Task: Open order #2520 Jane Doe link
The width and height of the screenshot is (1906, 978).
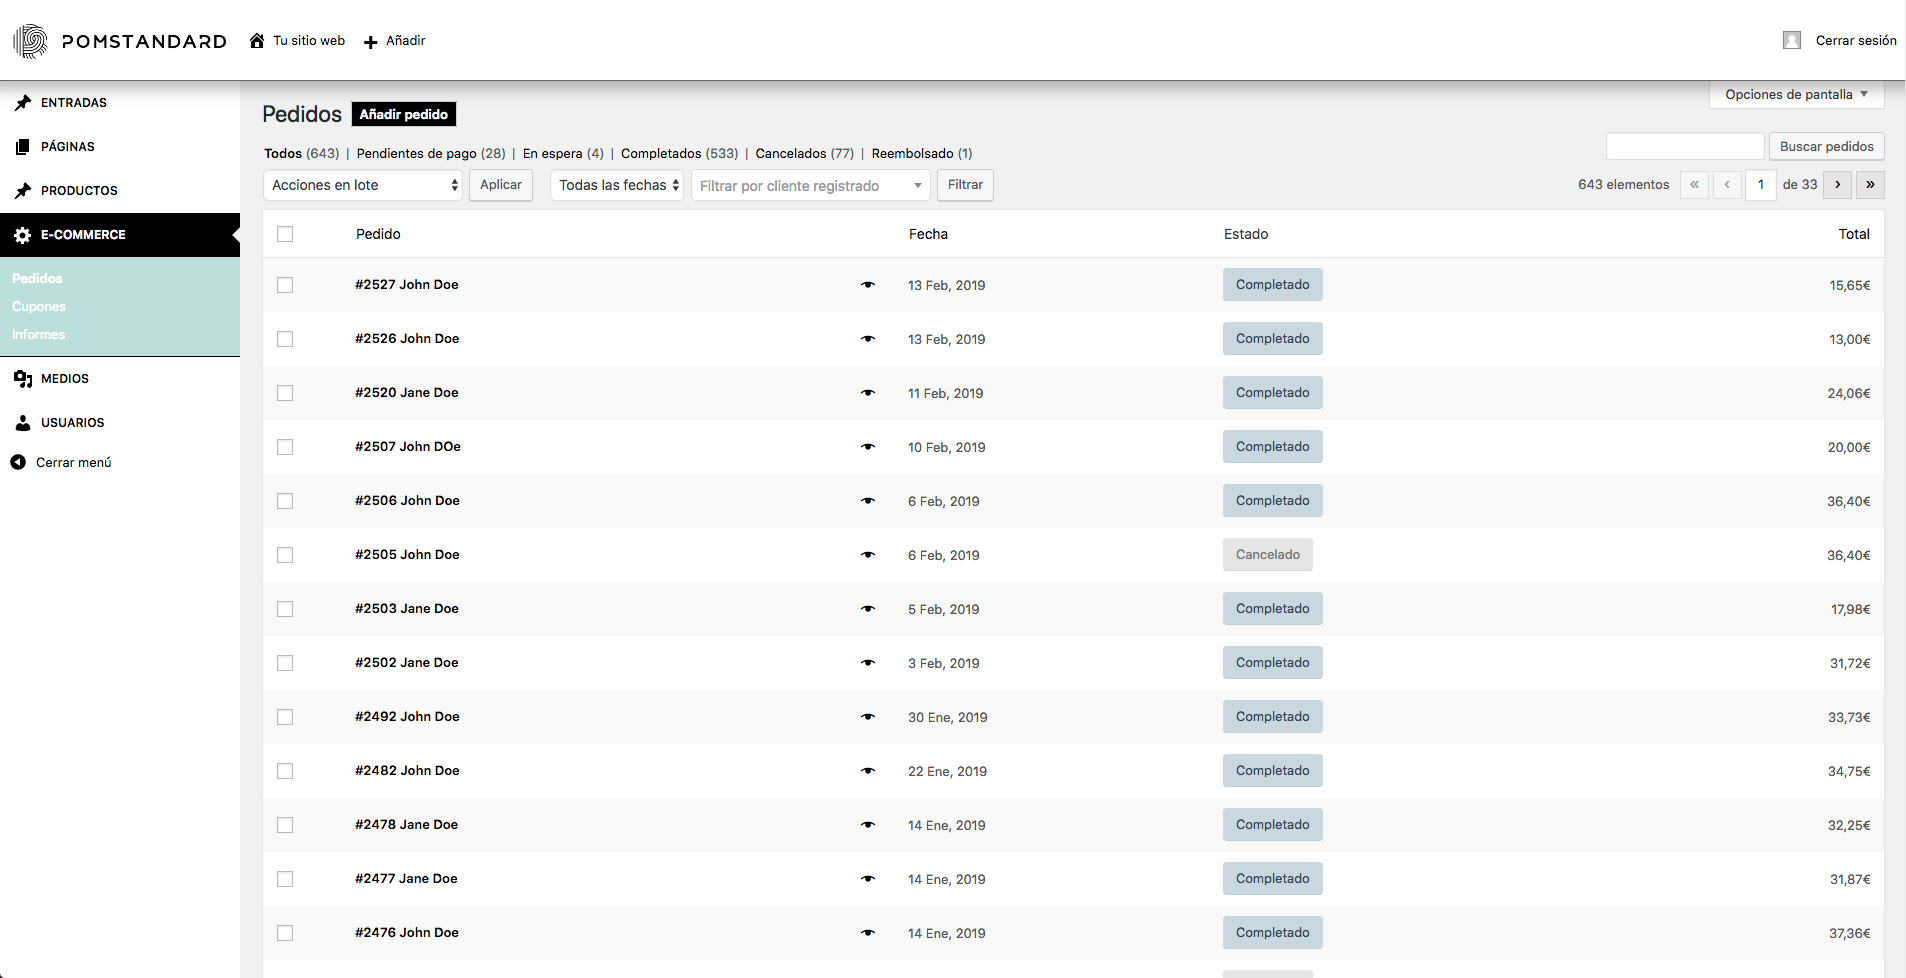Action: coord(406,393)
